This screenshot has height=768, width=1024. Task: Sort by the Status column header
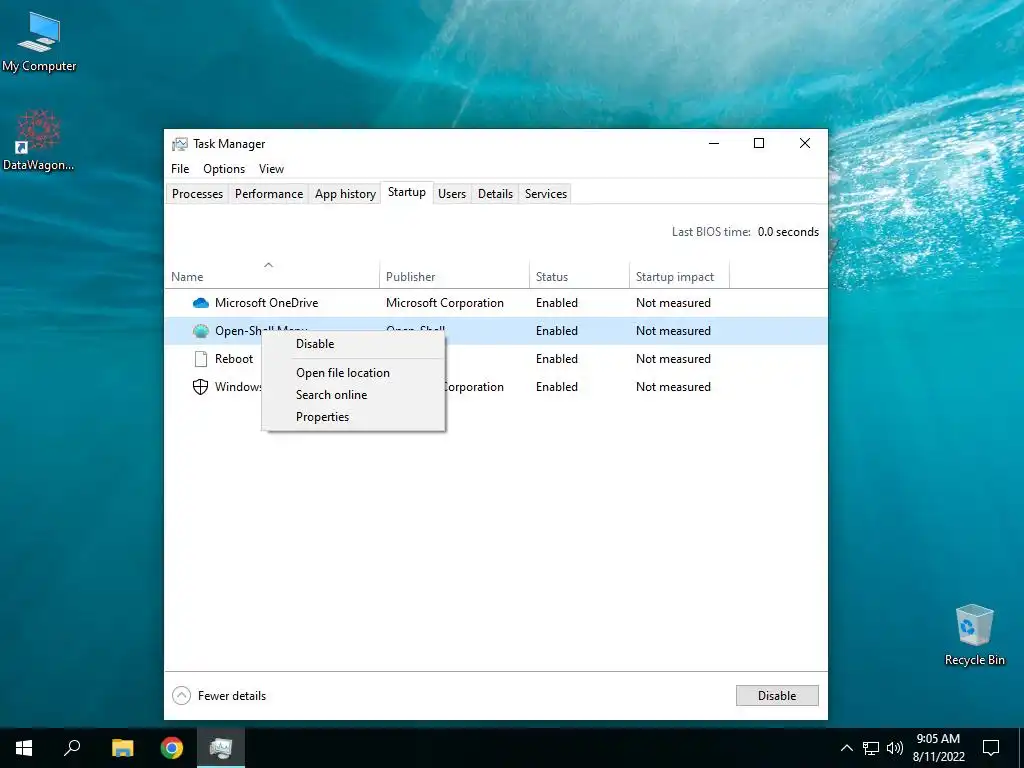pos(579,276)
